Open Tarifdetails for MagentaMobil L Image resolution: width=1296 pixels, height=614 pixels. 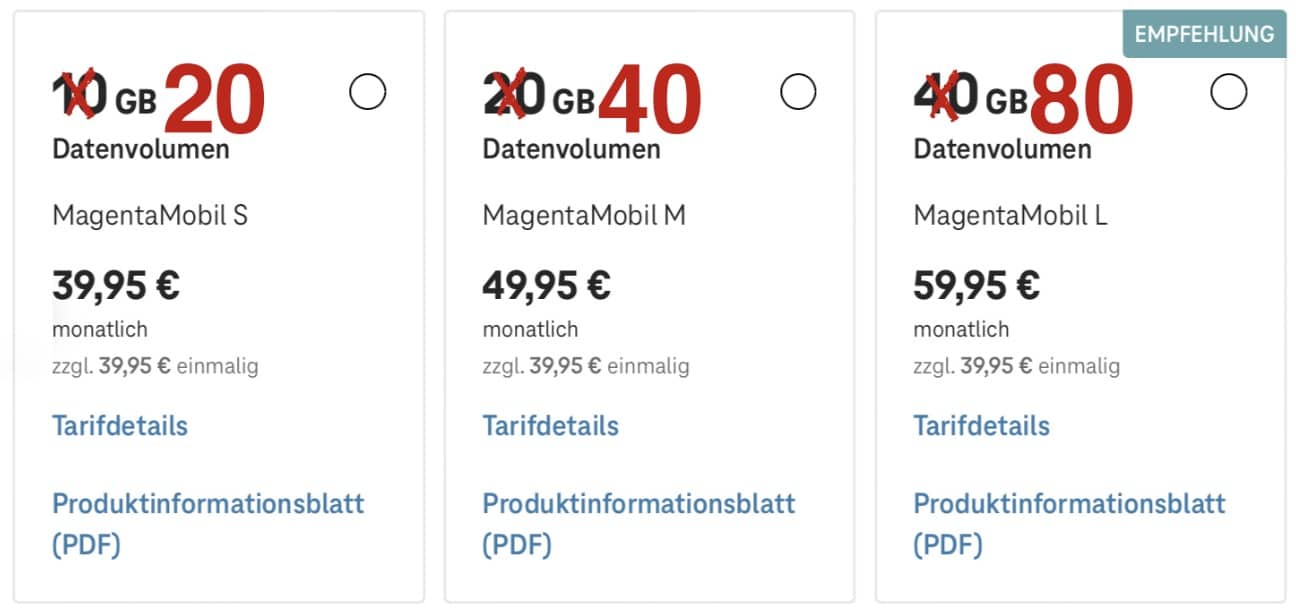pyautogui.click(x=982, y=425)
